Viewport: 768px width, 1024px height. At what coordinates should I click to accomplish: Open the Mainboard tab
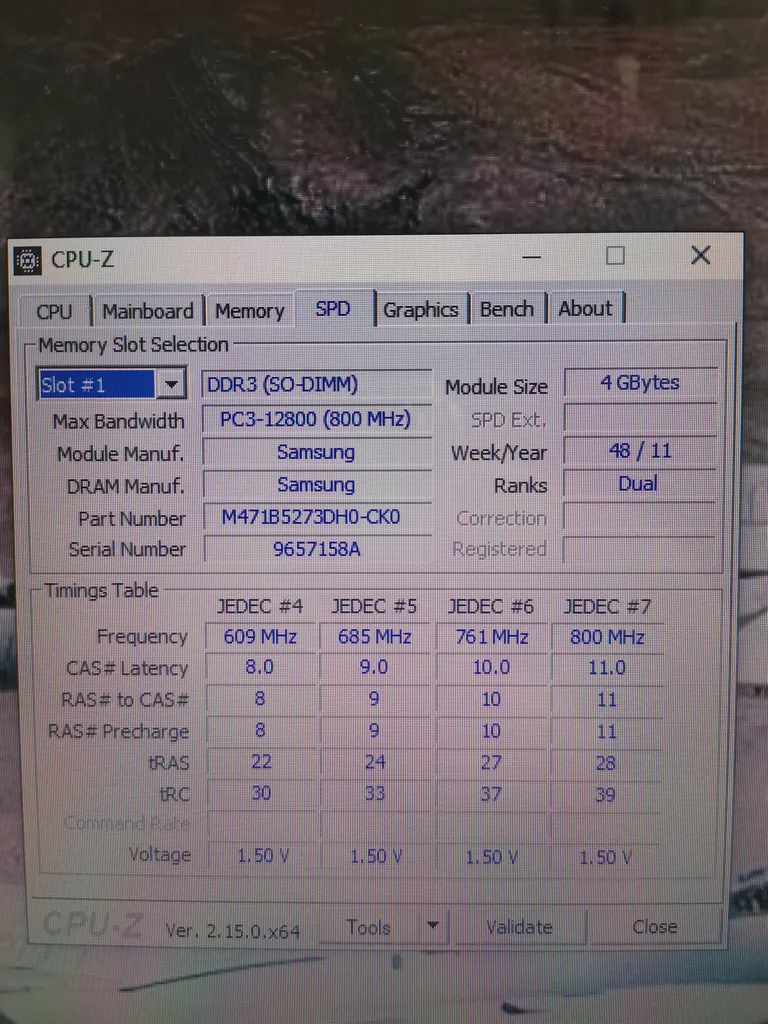(147, 312)
